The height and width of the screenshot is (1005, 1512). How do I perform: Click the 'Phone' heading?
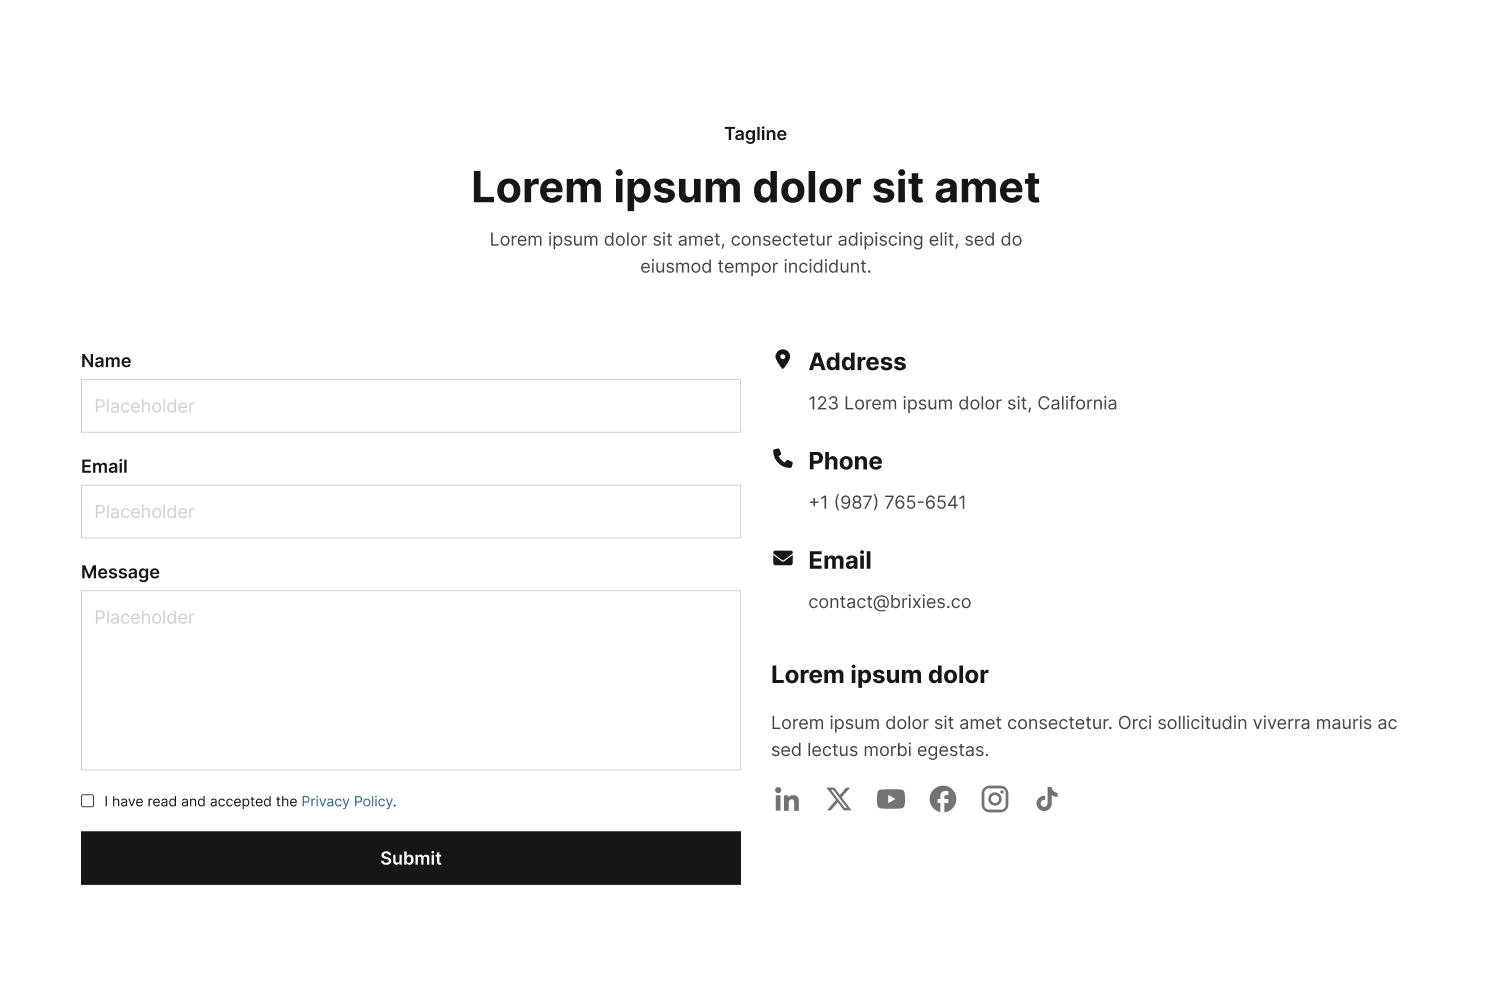click(x=845, y=461)
